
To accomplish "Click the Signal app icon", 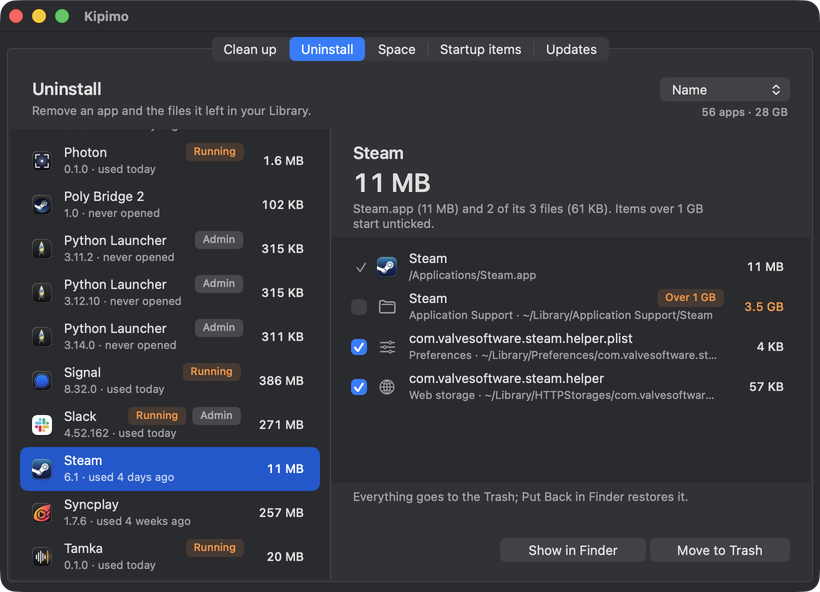I will pyautogui.click(x=42, y=381).
